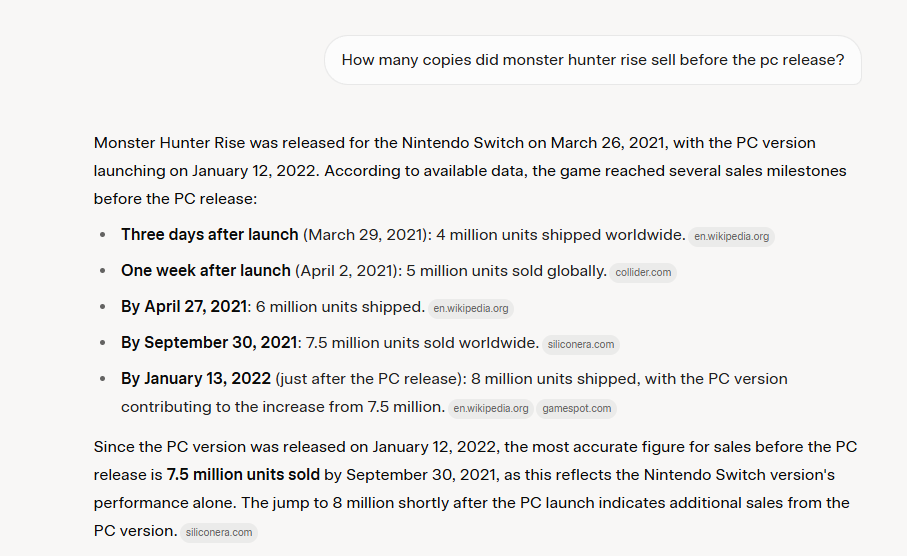Click the en.wikipedia.org citation after 6 million units shipped
This screenshot has height=556, width=907.
[x=471, y=308]
